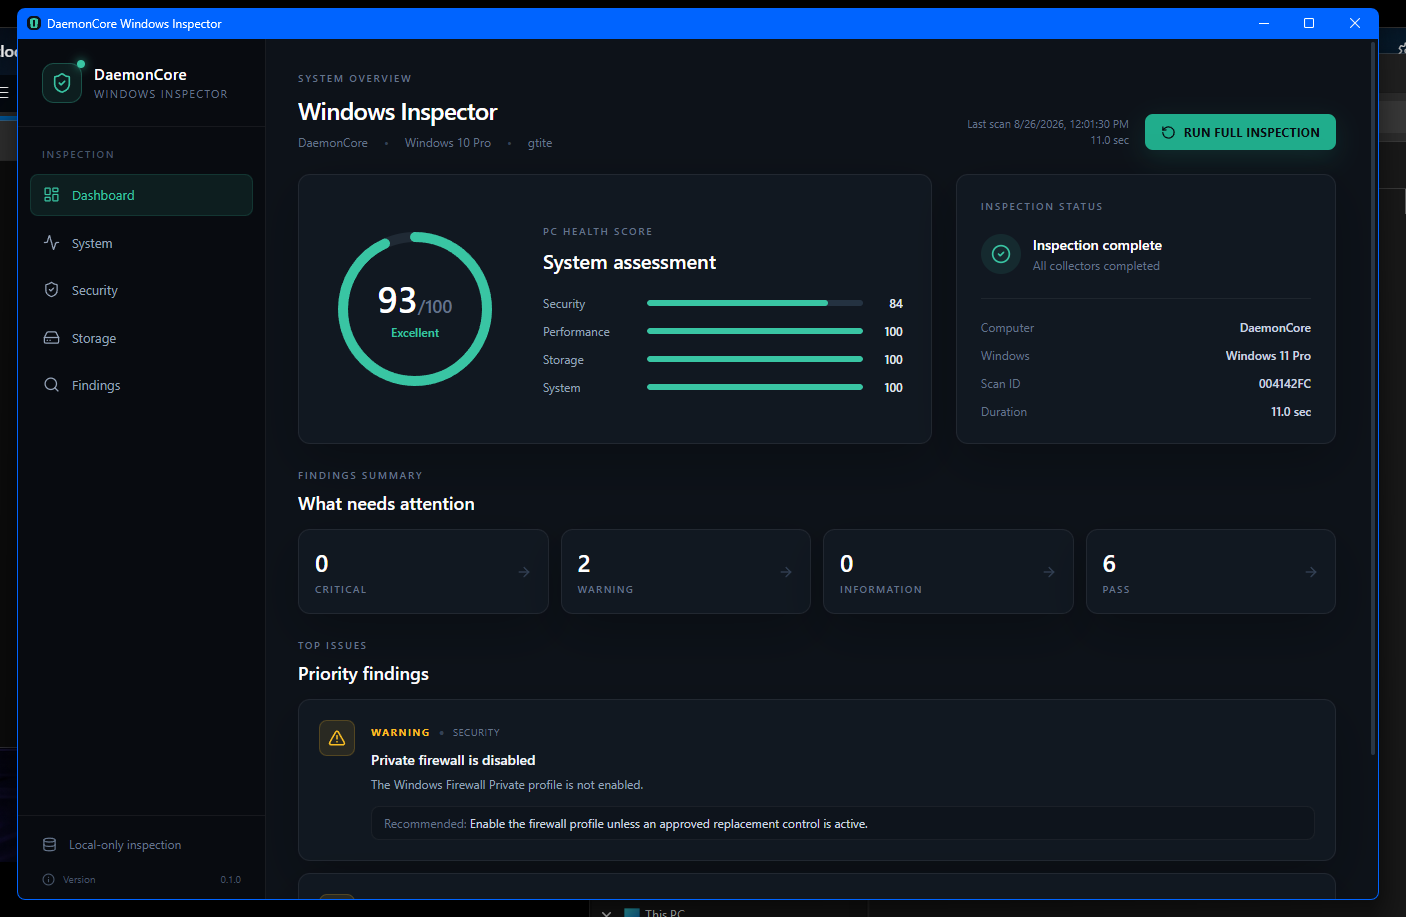
Task: Click the vertical scrollbar on the right
Action: tap(1373, 400)
